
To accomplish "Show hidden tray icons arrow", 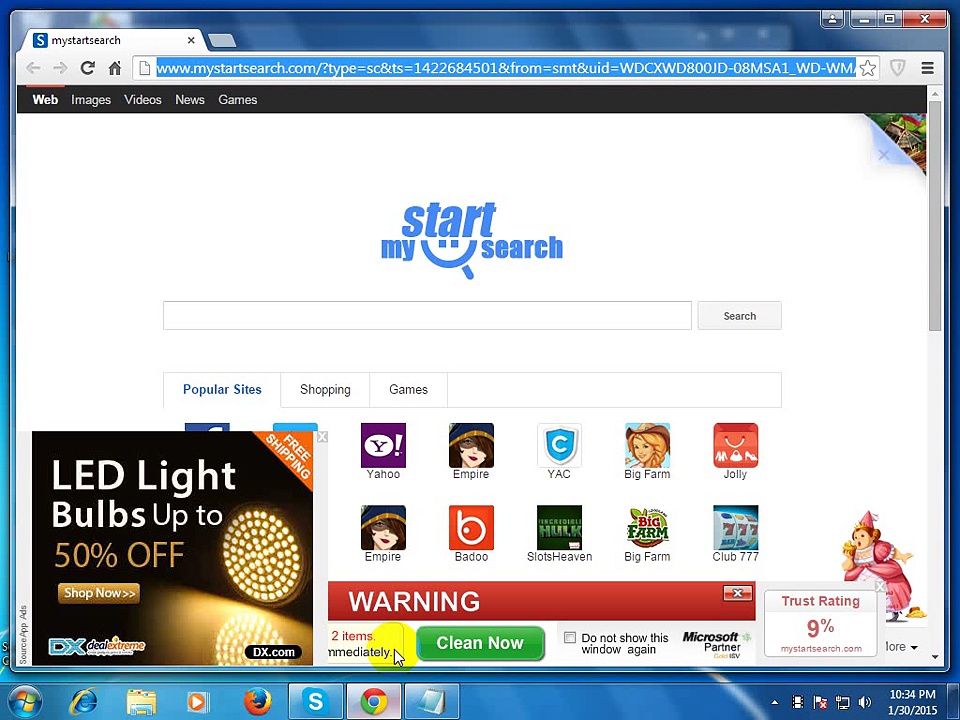I will point(774,702).
